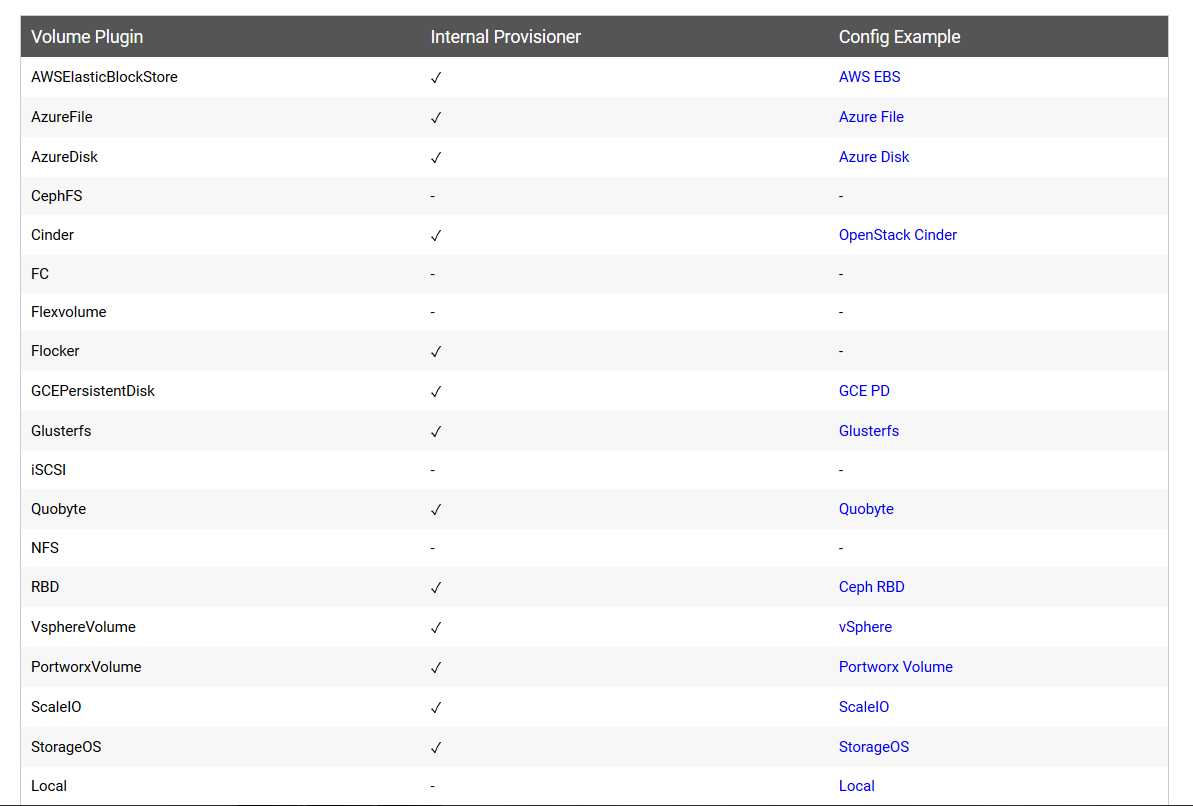Click the Internal Provisioner column header

pyautogui.click(x=505, y=37)
